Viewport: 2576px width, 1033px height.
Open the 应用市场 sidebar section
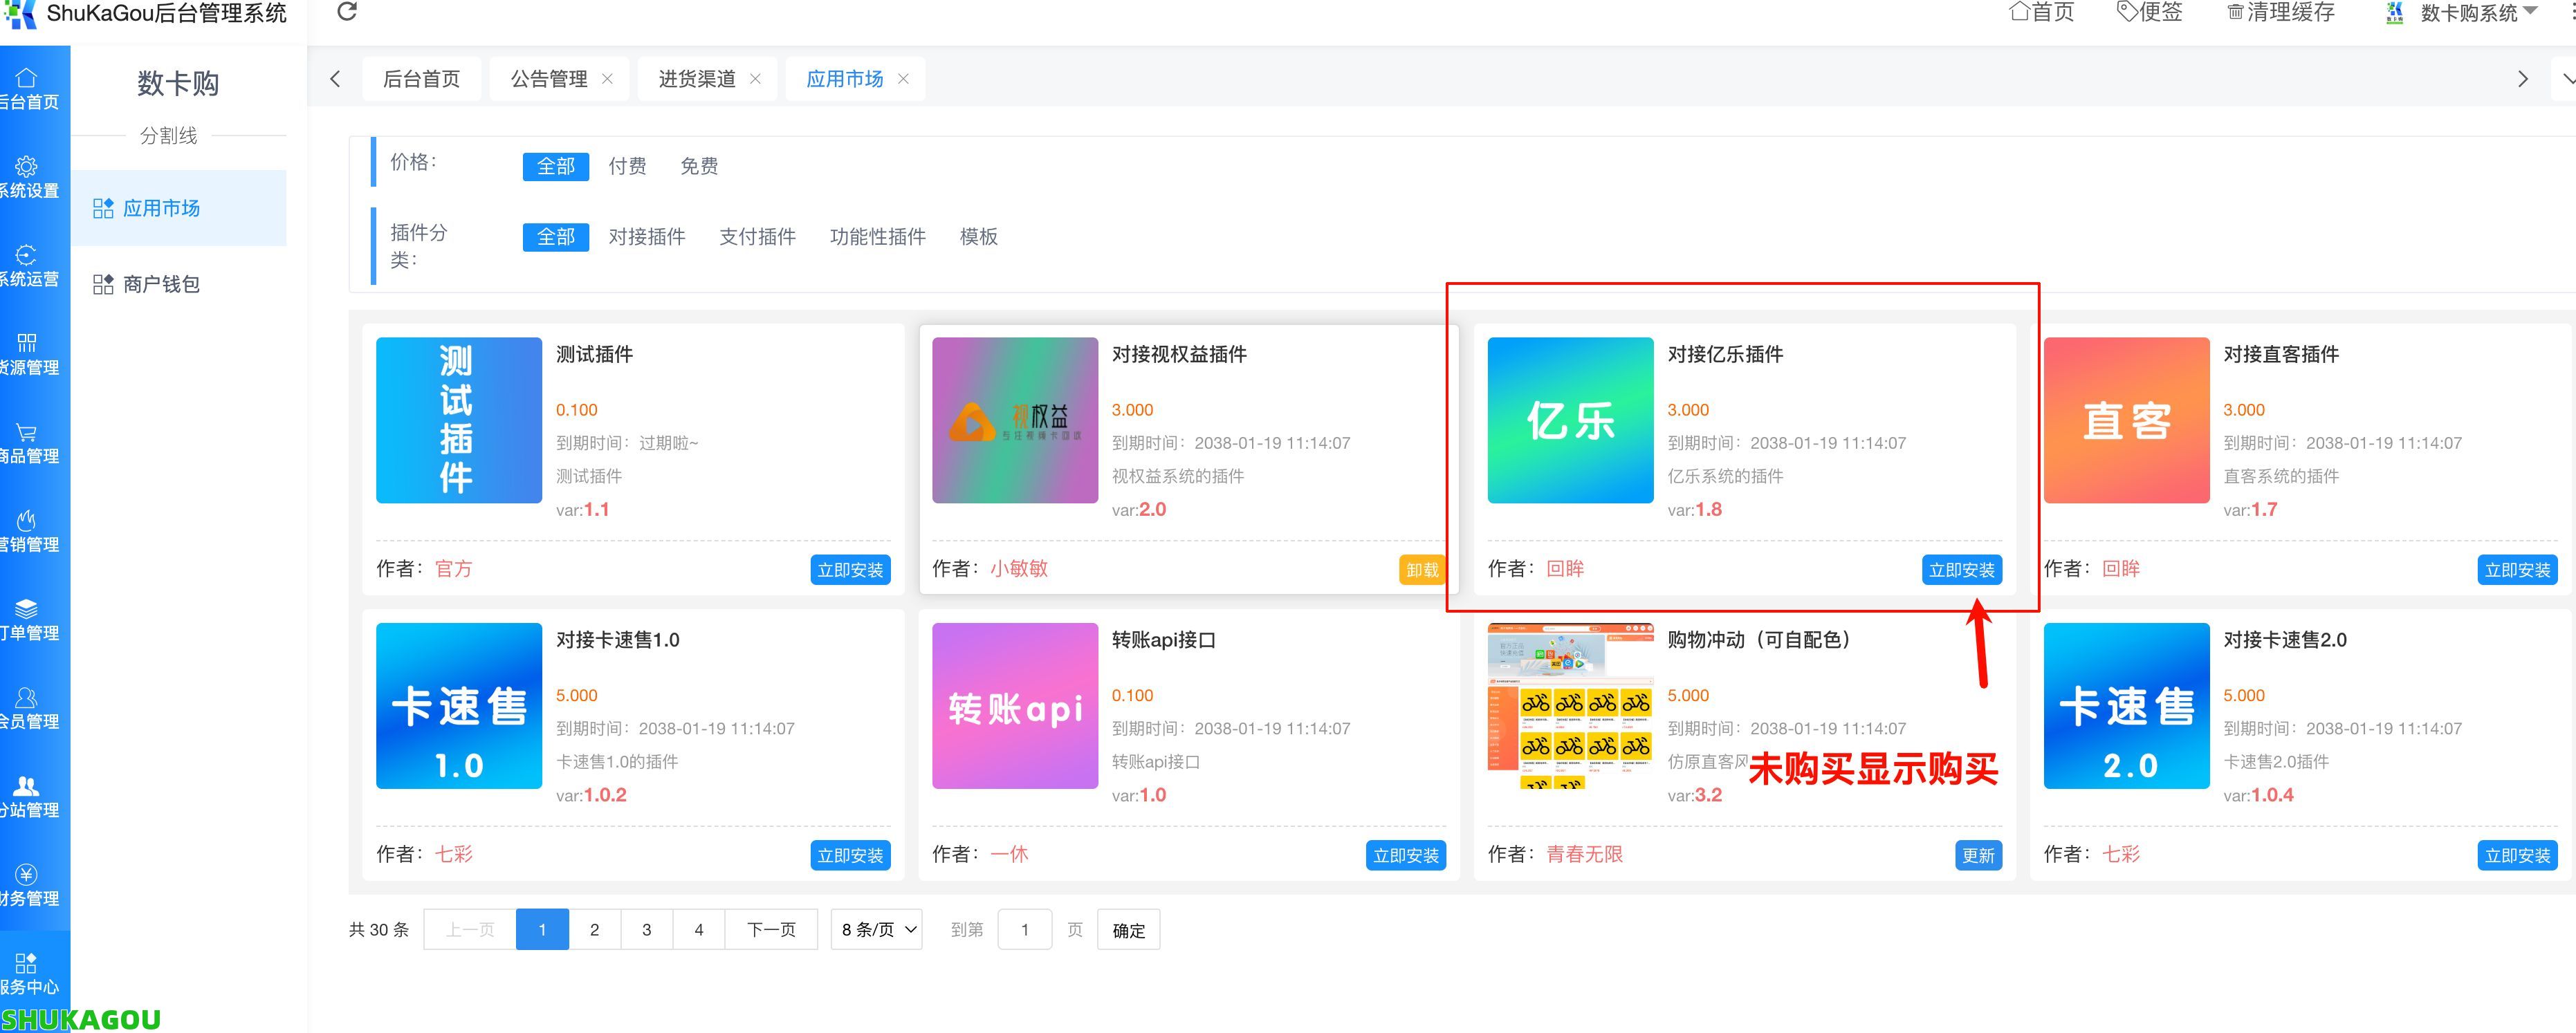tap(161, 208)
